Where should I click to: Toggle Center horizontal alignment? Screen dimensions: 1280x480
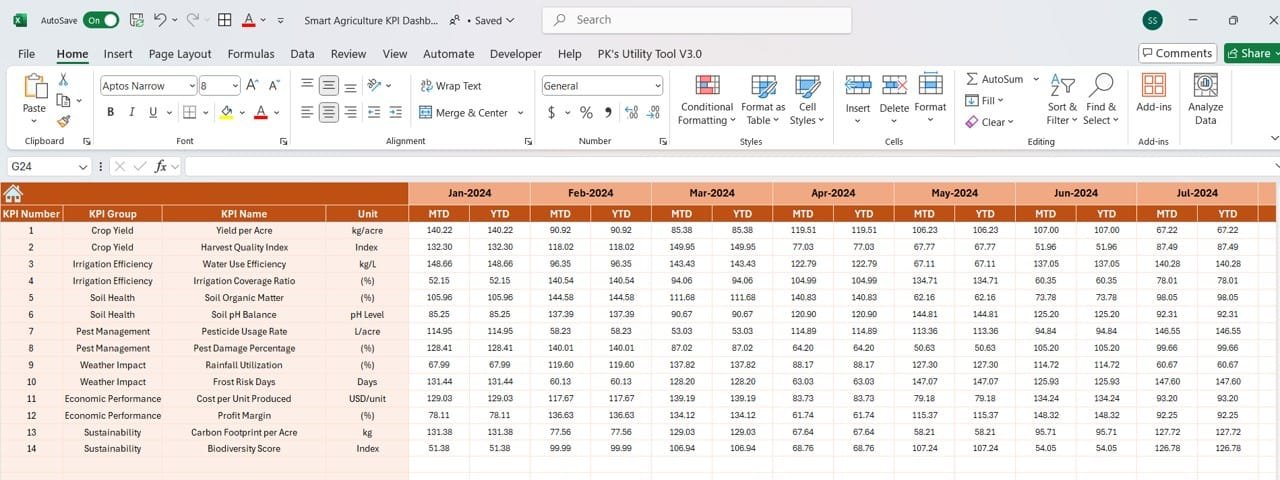tap(329, 113)
